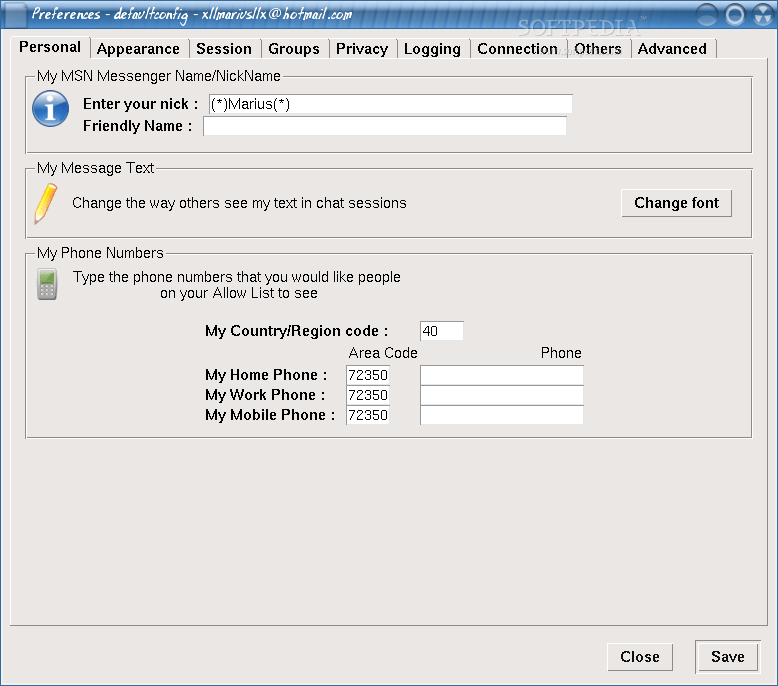
Task: Open the Appearance tab
Action: pos(138,49)
